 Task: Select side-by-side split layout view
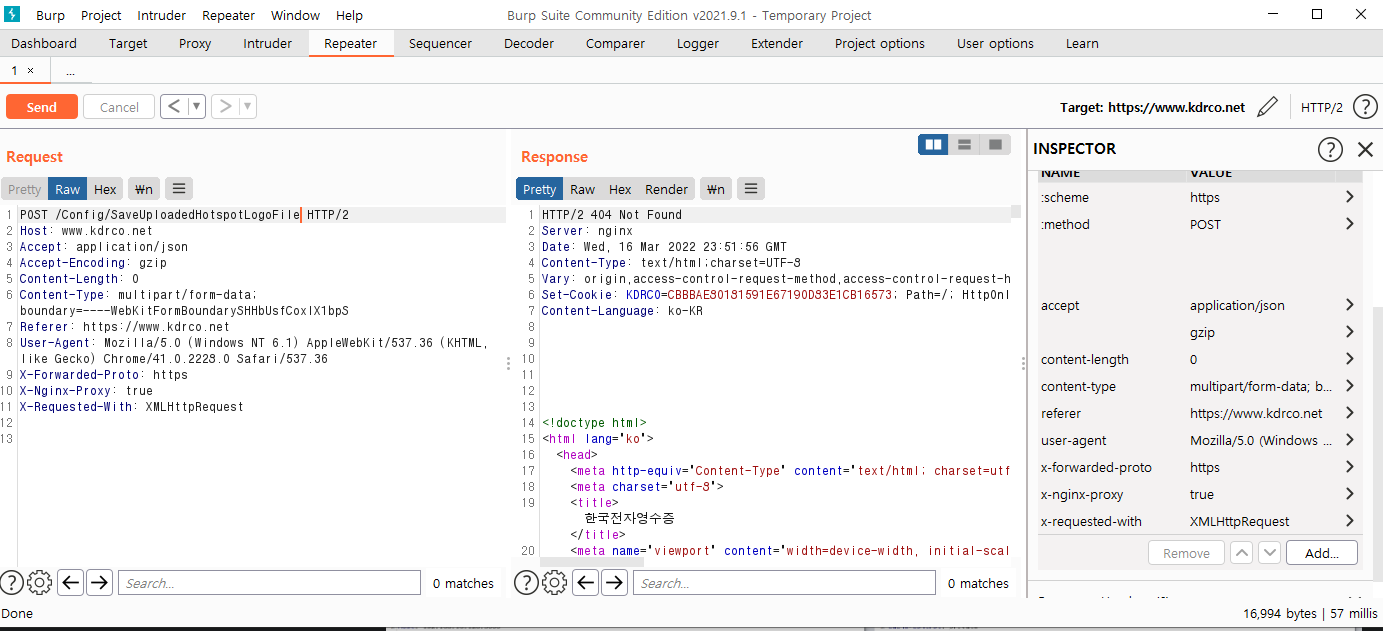pyautogui.click(x=934, y=145)
